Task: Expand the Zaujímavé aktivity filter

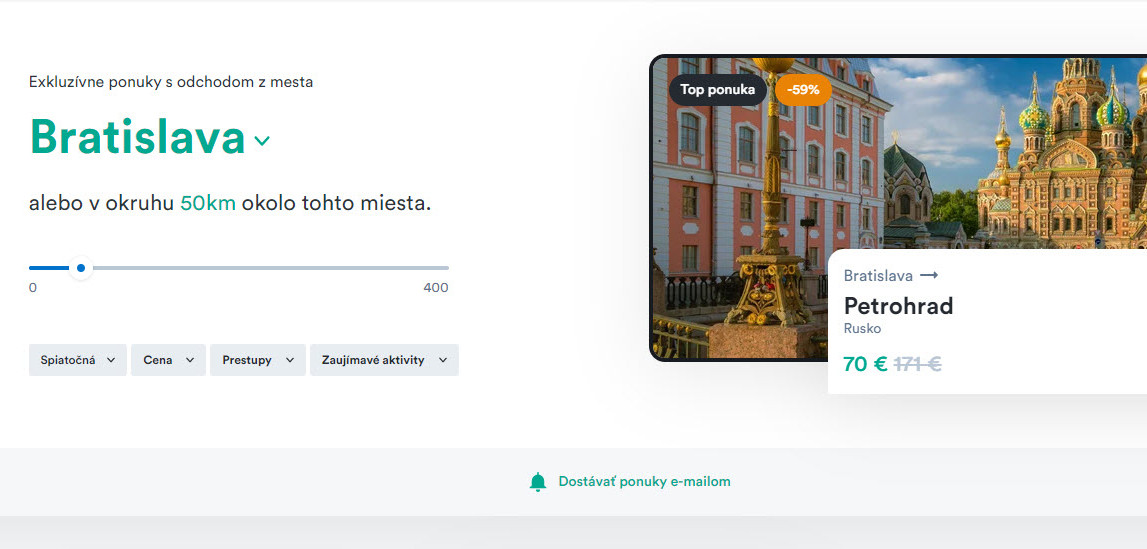Action: click(384, 360)
